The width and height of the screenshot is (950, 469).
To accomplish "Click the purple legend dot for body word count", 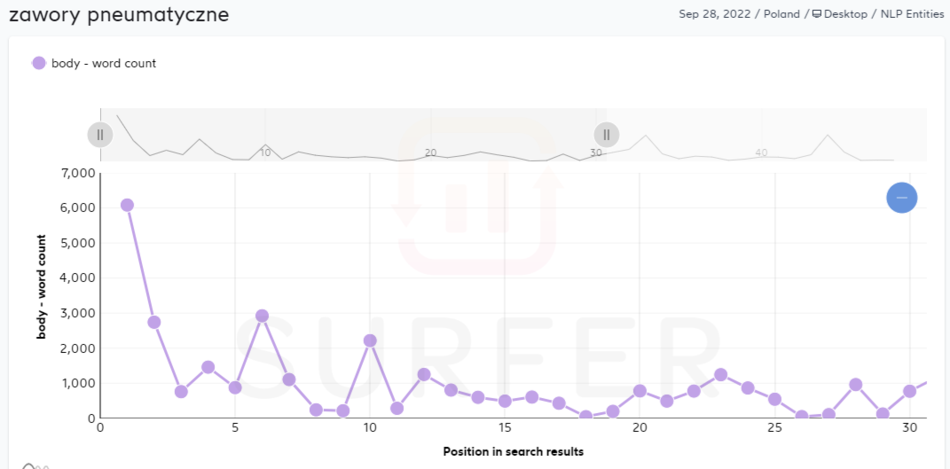I will [39, 63].
